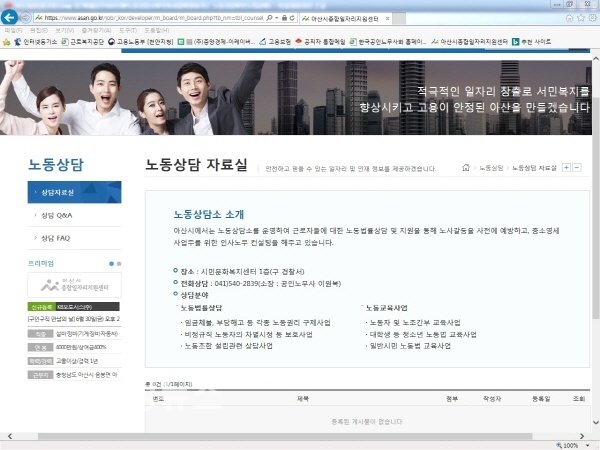Open 상담 Q&A in the sidebar
600x450 pixels.
click(x=58, y=214)
